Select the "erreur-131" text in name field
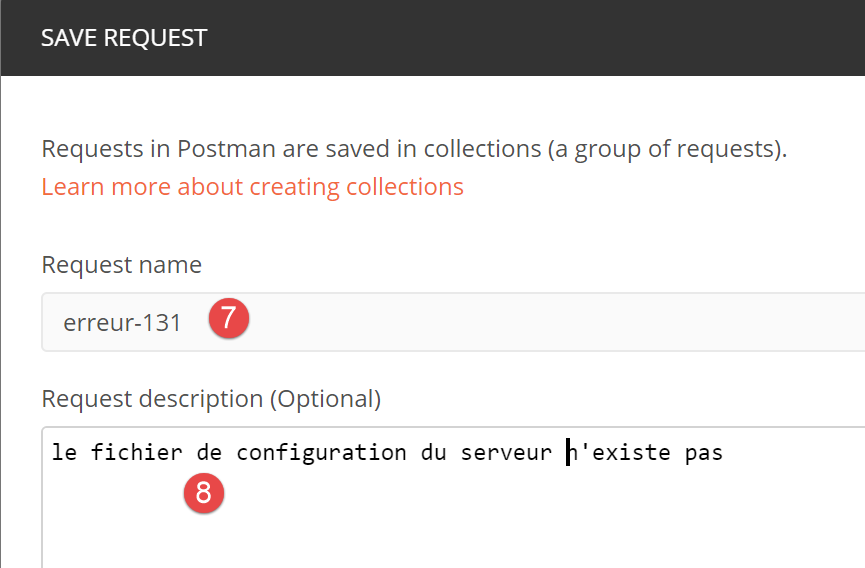 click(122, 323)
